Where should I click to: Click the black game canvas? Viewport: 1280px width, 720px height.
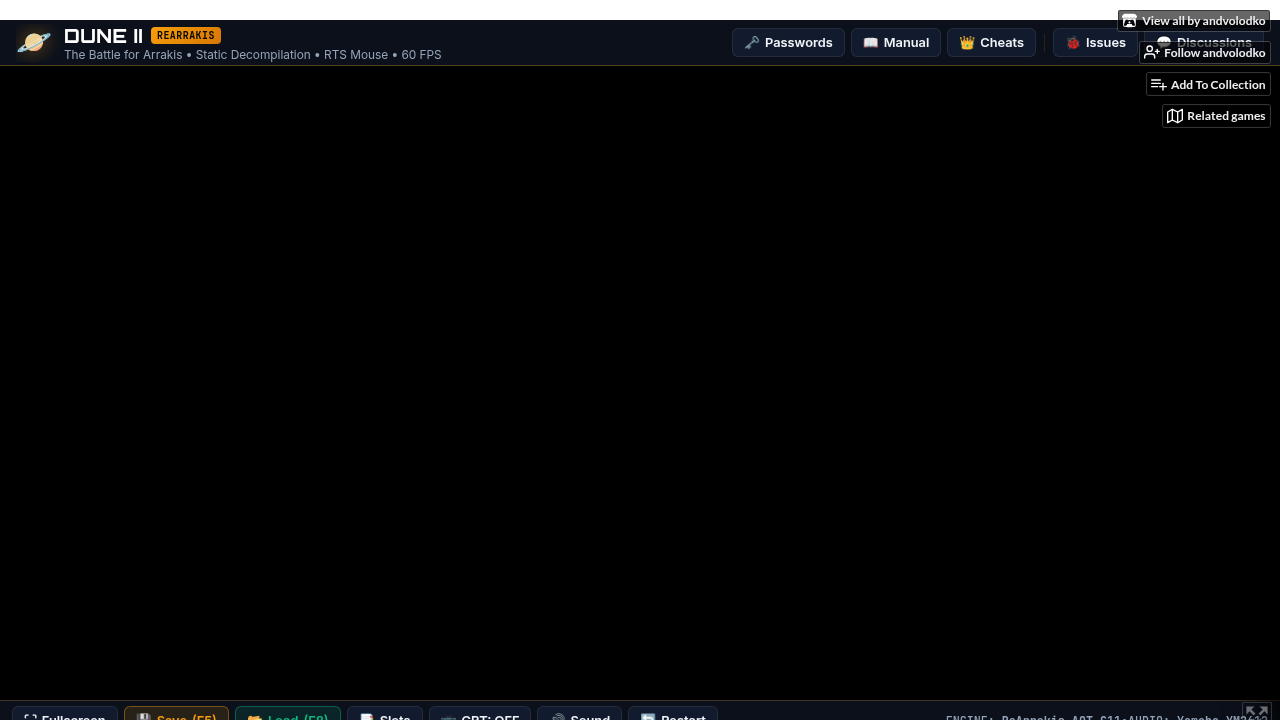tap(640, 383)
